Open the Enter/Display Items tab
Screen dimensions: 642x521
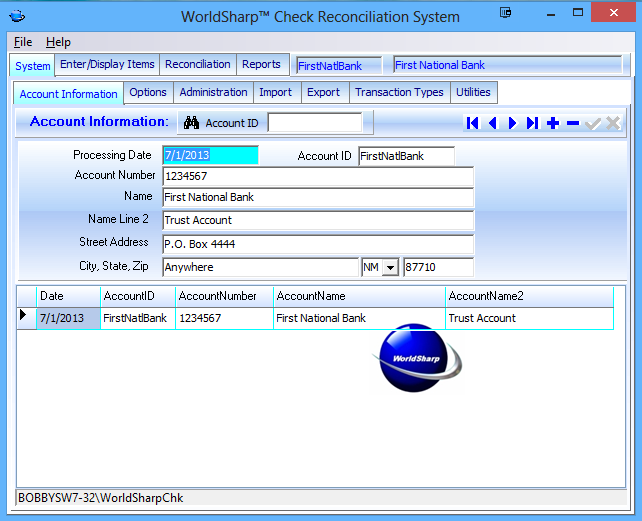point(107,64)
